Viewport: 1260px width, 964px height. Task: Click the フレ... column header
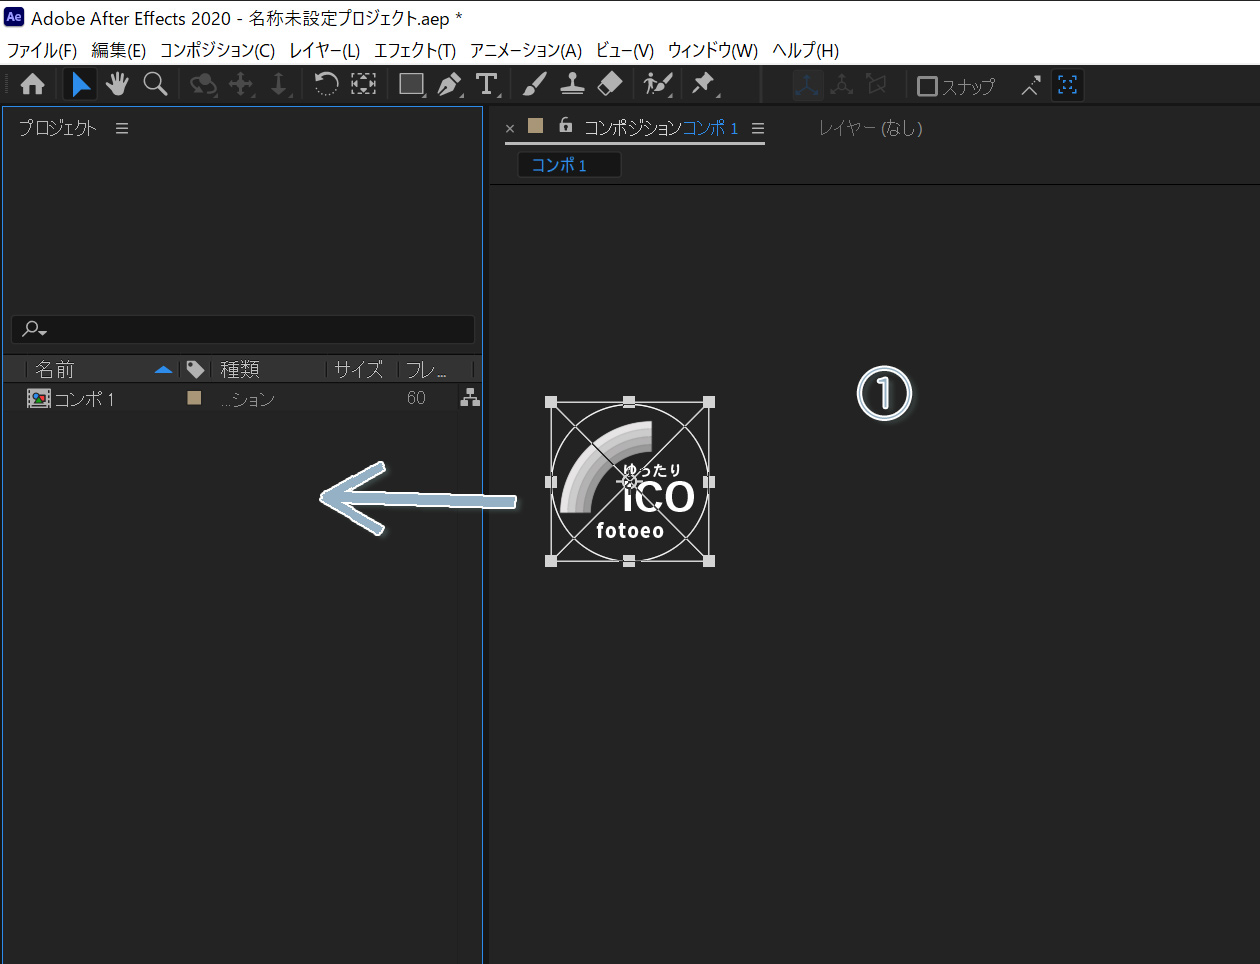click(426, 369)
